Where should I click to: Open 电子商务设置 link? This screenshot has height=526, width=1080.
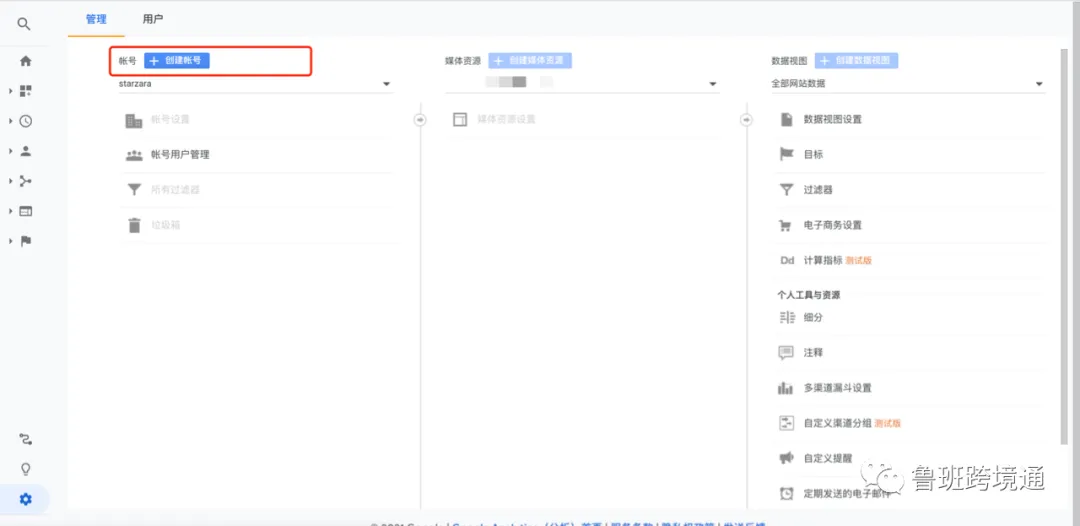point(833,225)
